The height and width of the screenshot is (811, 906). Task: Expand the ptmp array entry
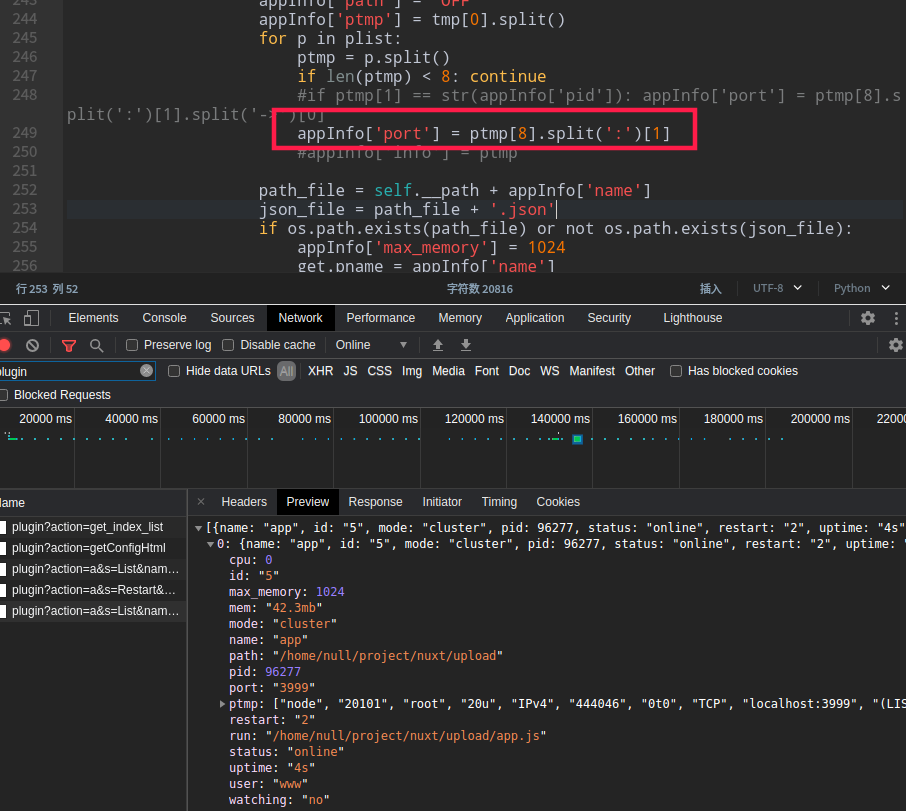point(222,704)
